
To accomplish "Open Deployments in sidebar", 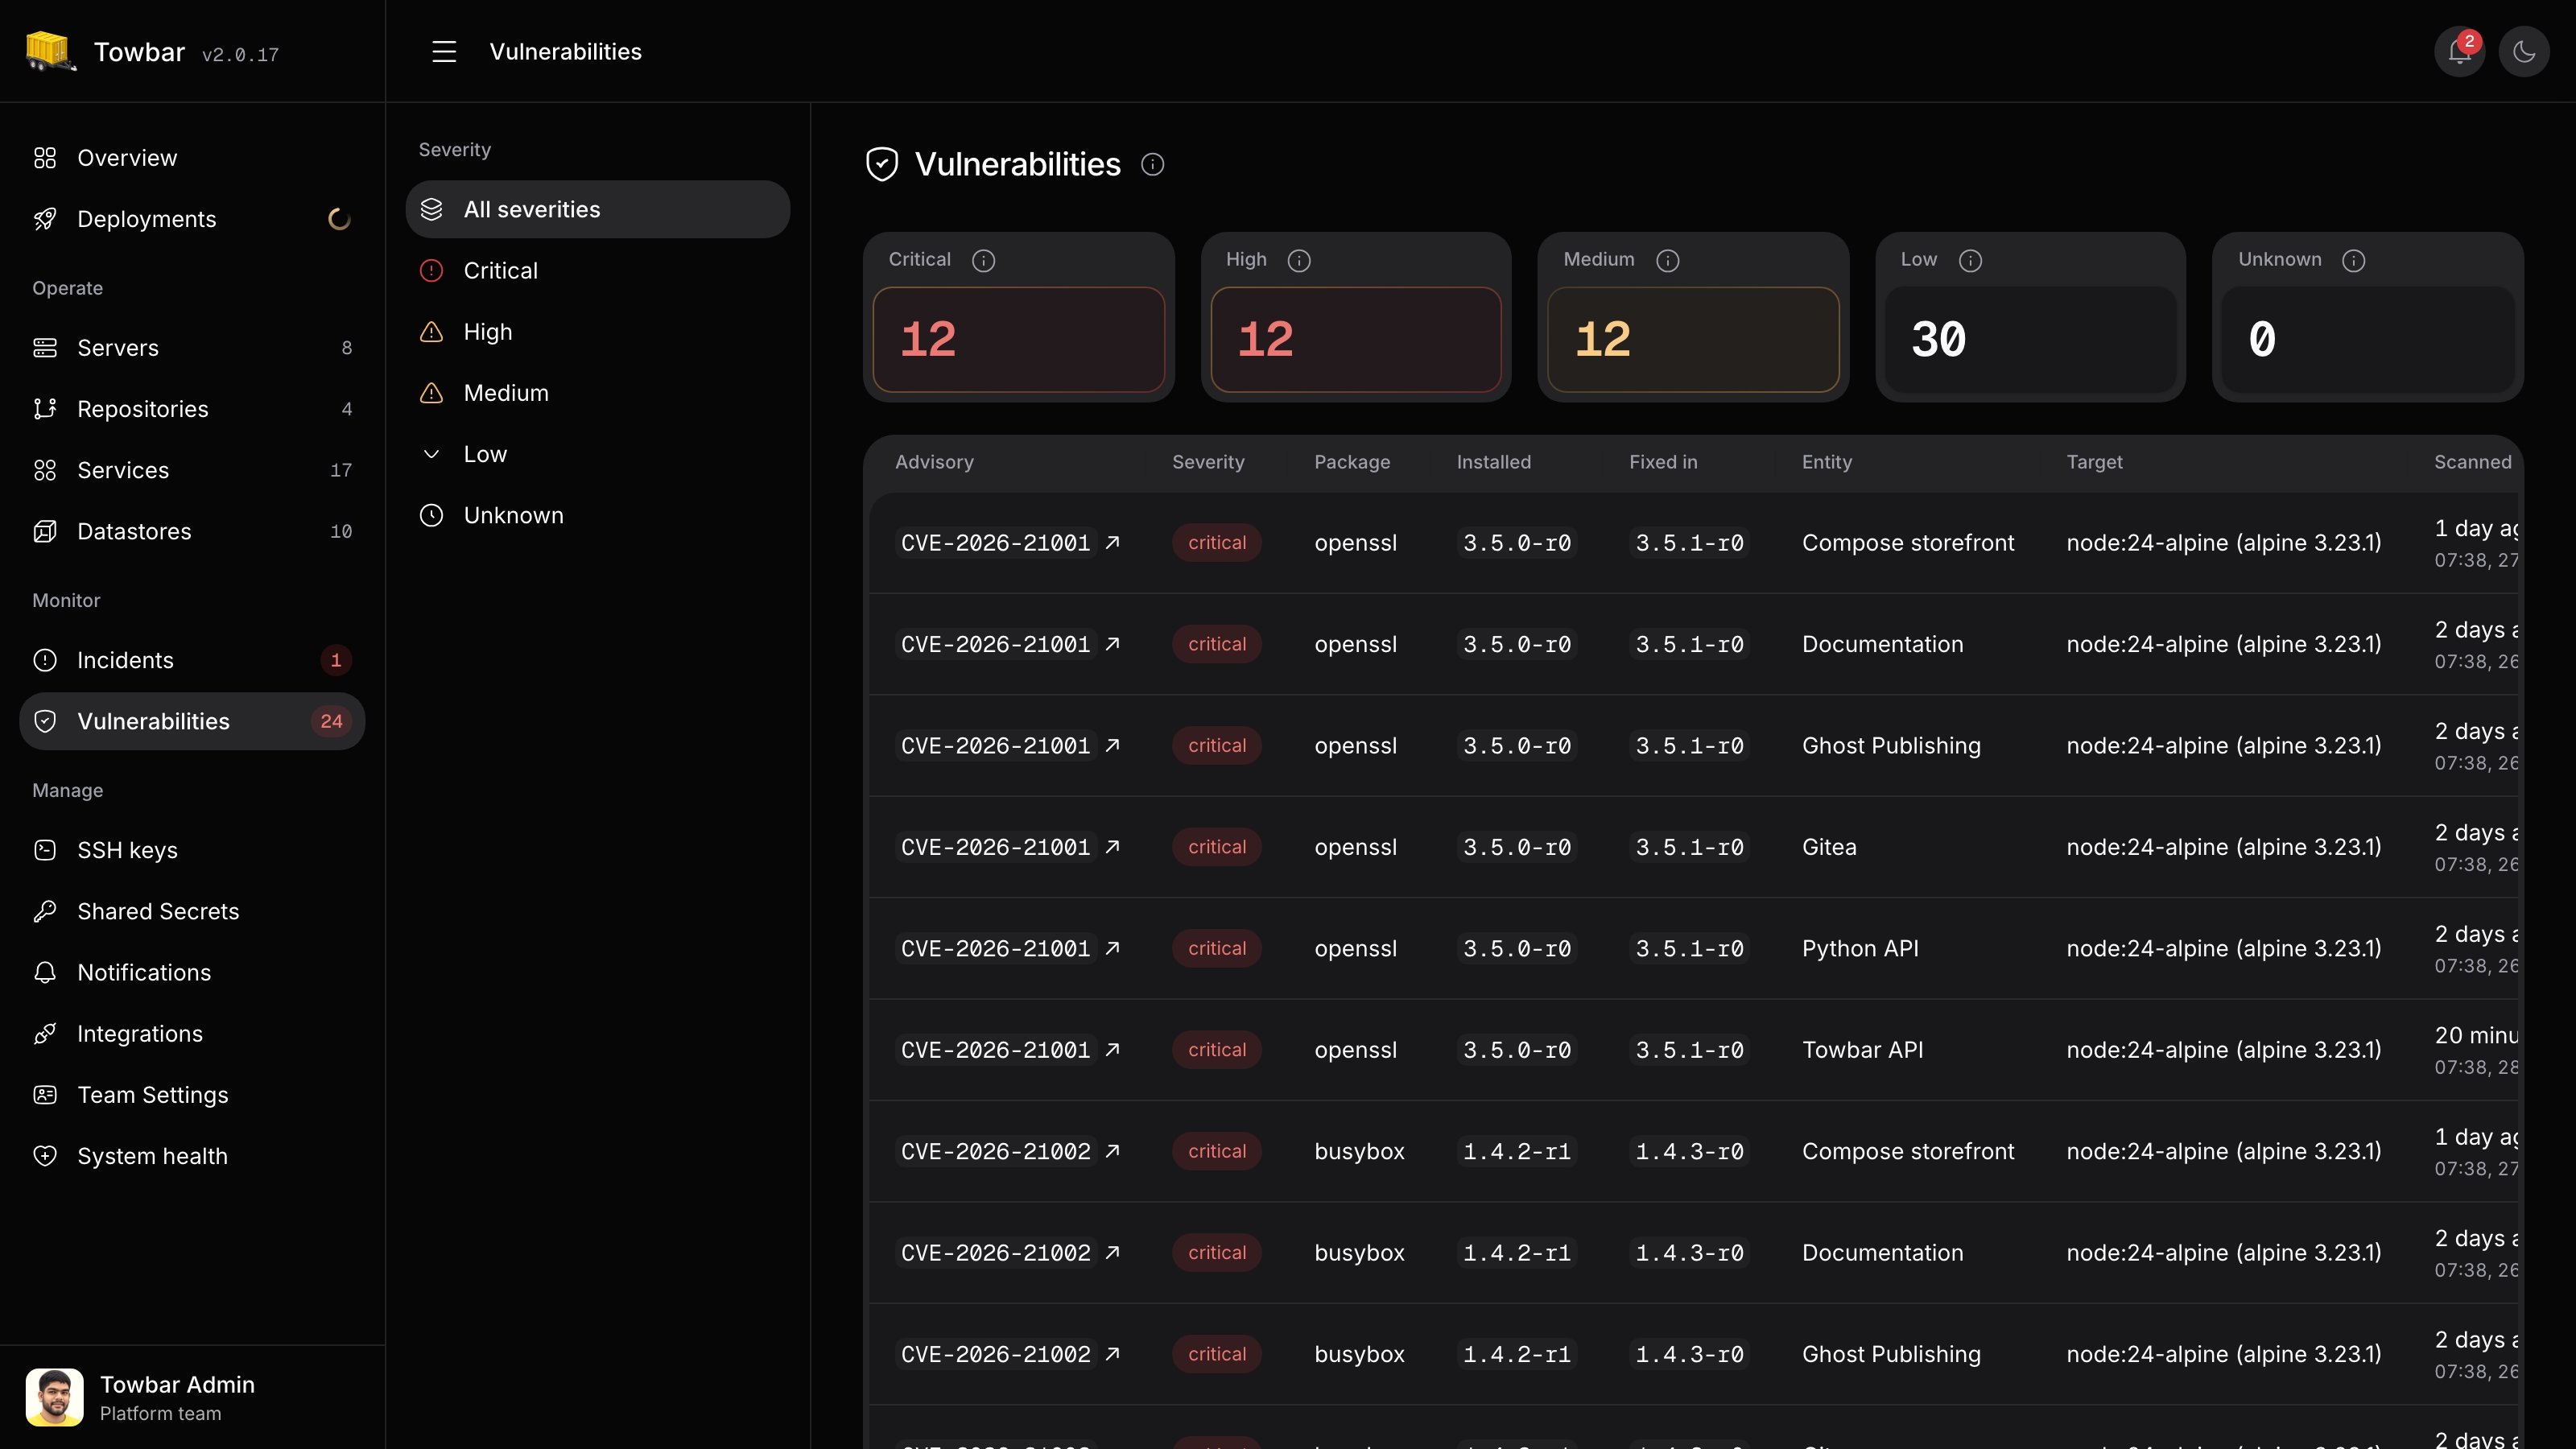I will 192,219.
